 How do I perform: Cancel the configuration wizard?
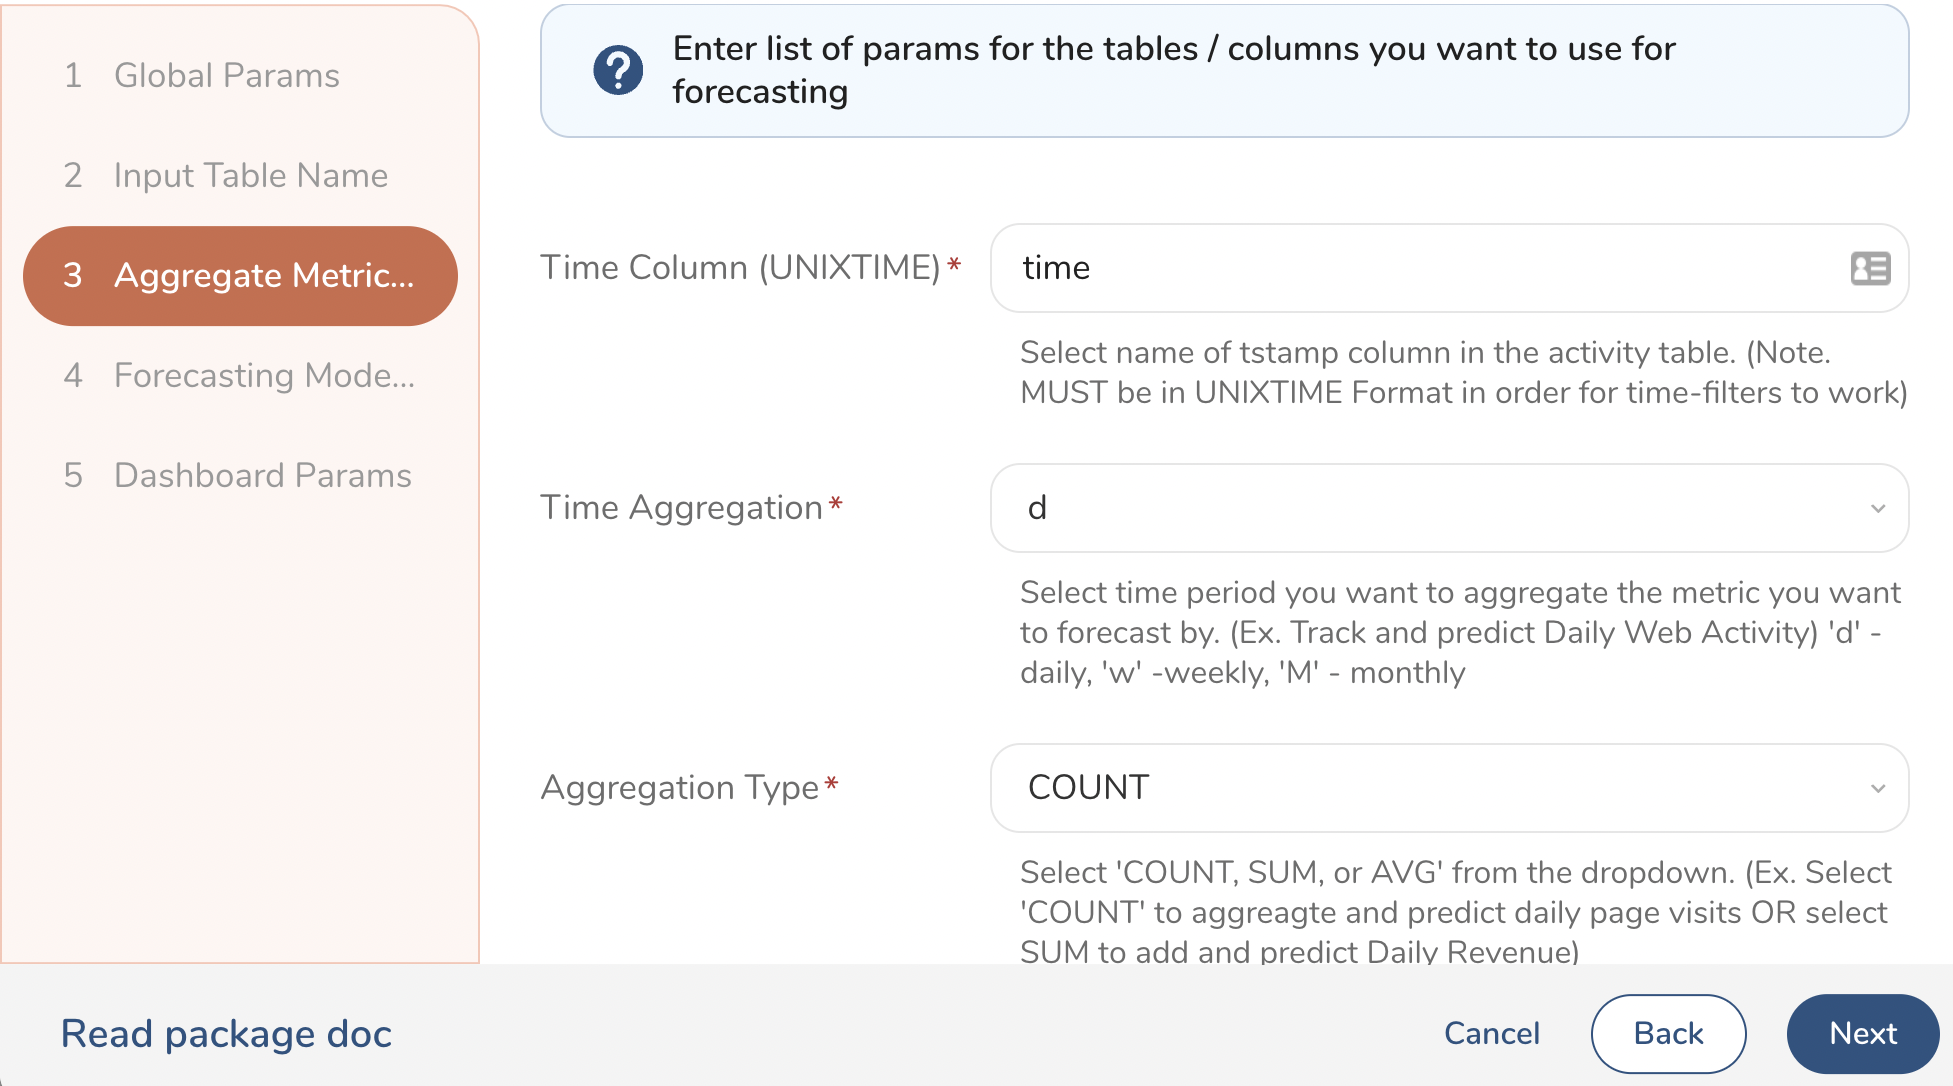1491,1033
